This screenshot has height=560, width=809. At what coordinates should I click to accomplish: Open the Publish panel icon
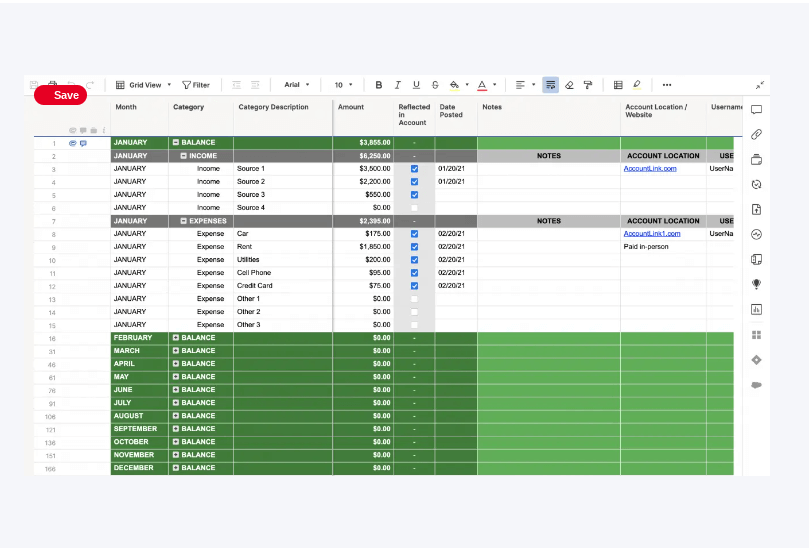tap(756, 210)
